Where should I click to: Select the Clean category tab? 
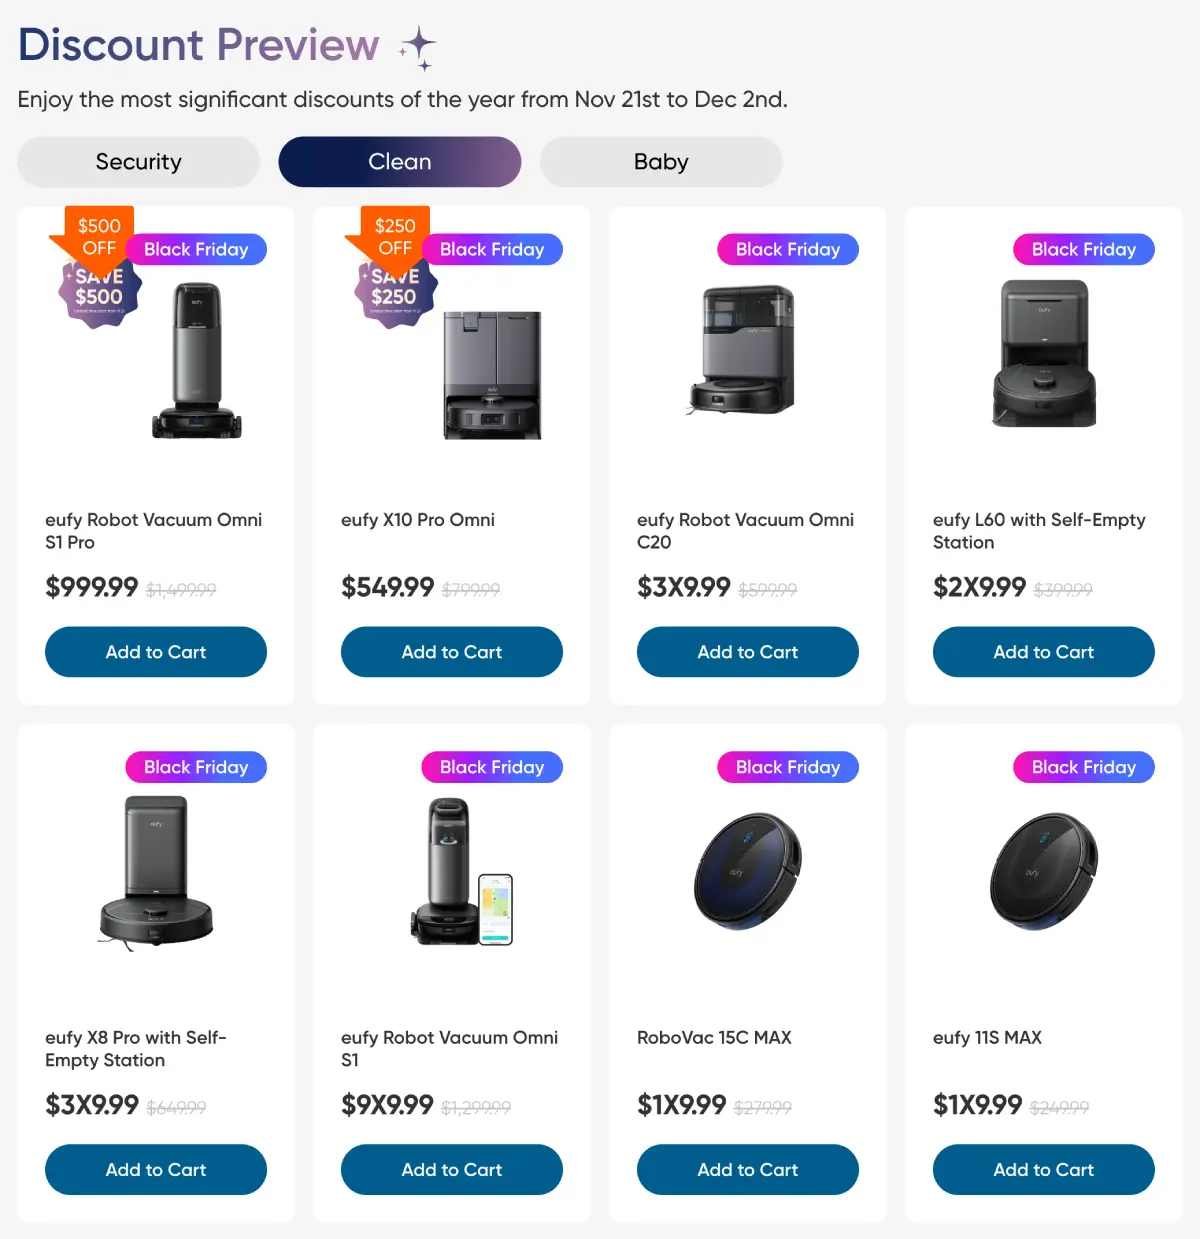[x=400, y=162]
